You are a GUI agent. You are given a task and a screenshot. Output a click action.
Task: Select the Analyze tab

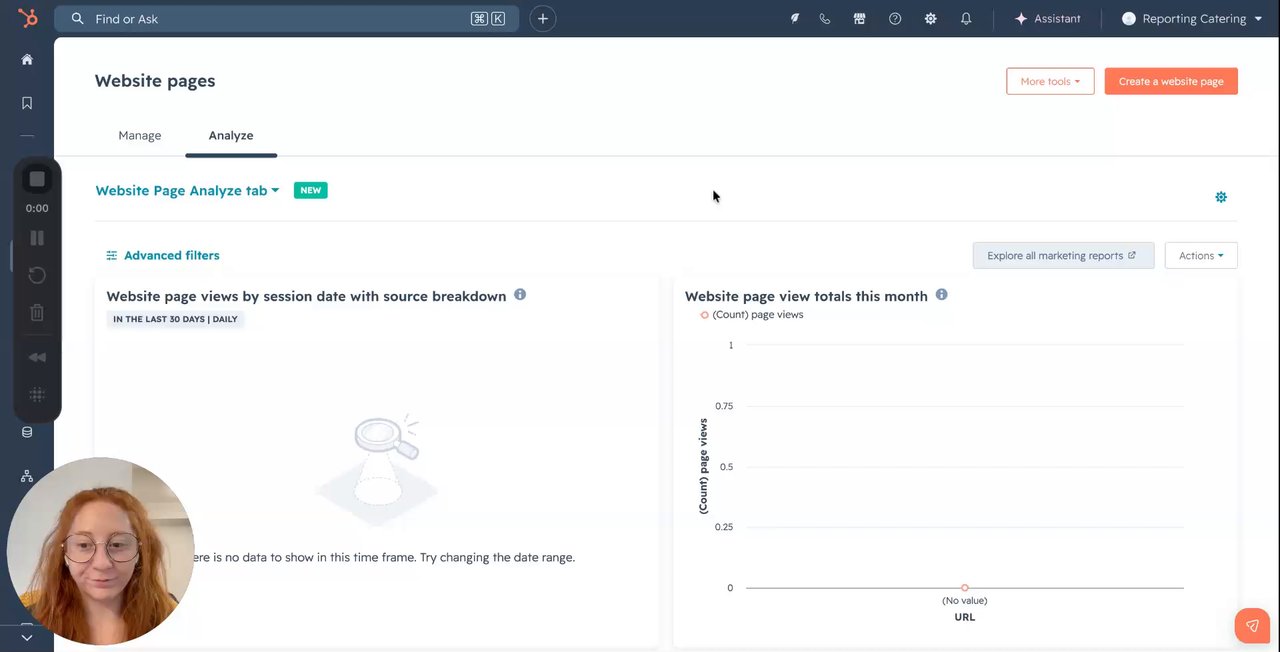click(231, 136)
